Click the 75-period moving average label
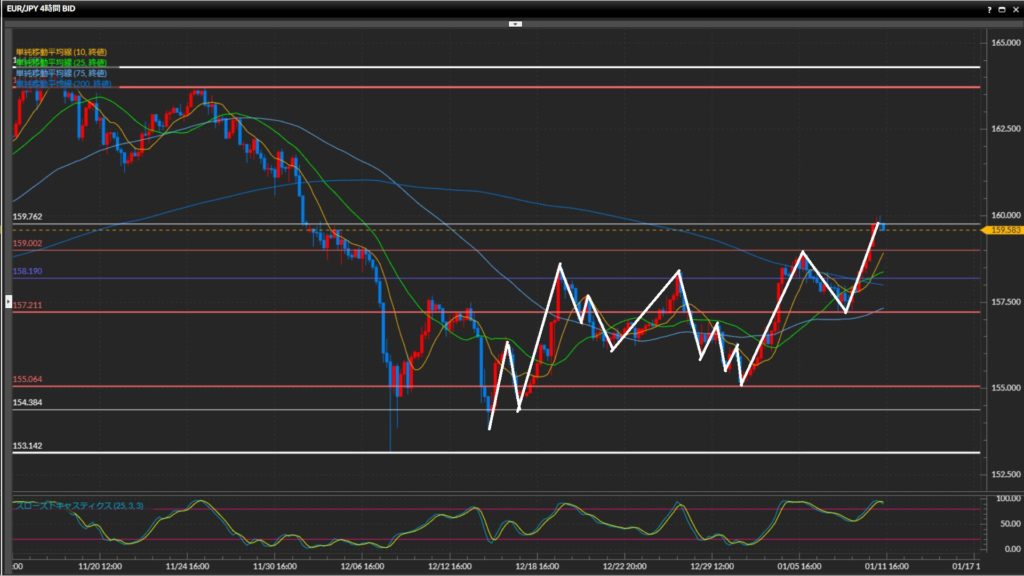The image size is (1024, 576). tap(61, 73)
